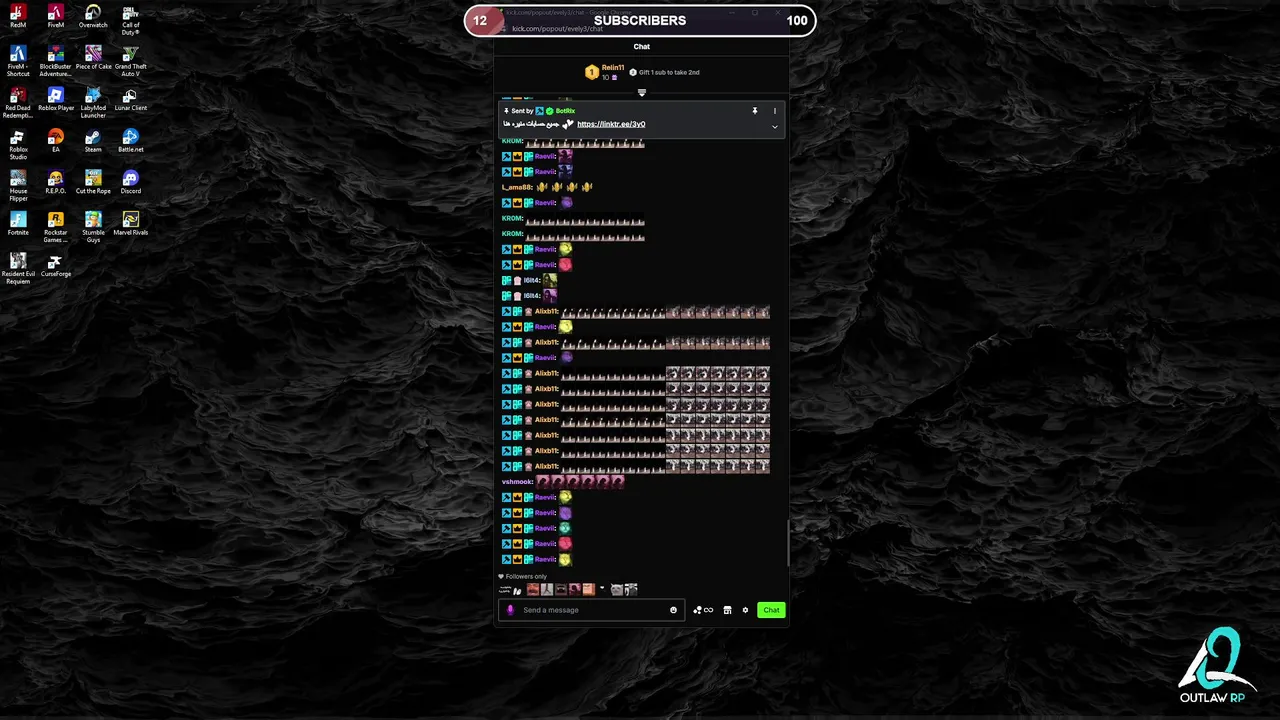The image size is (1280, 720).
Task: Click the kick.com popout address bar URL
Action: click(557, 29)
